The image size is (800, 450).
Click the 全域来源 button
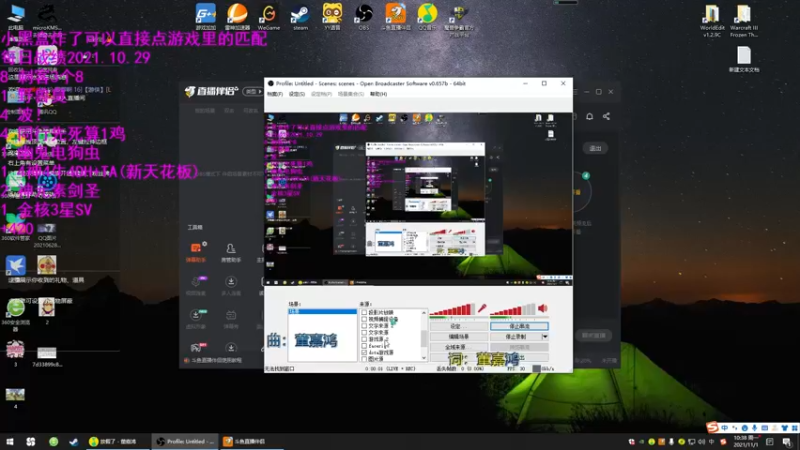(x=459, y=347)
